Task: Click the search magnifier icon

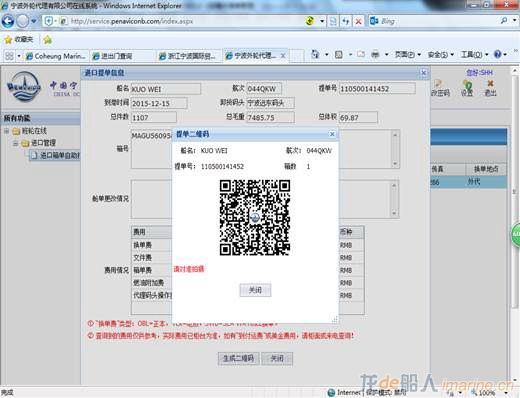Action: 504,21
